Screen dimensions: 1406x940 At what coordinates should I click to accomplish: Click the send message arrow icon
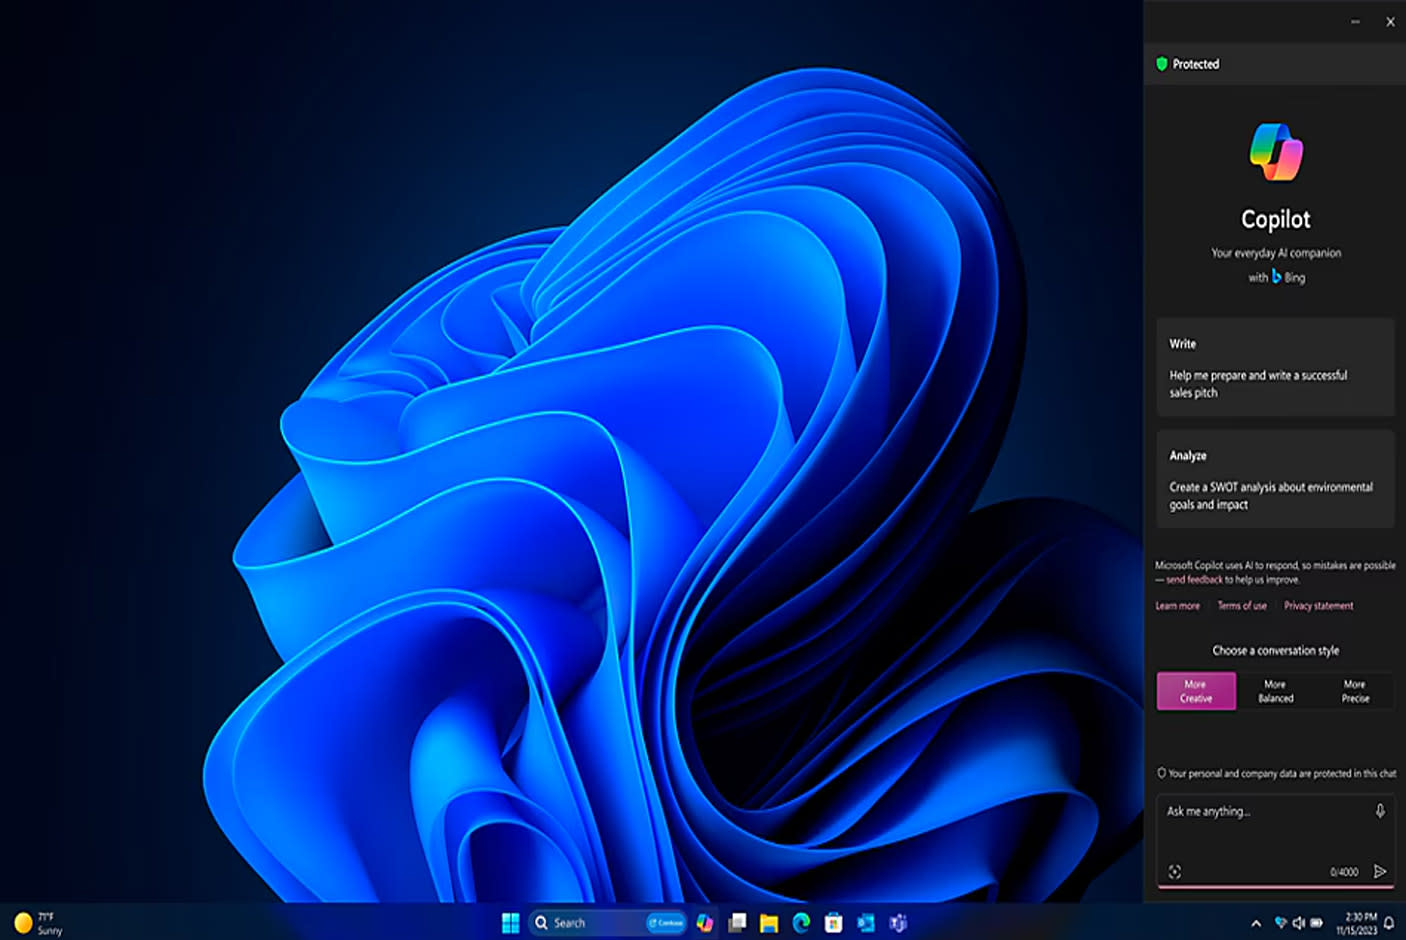coord(1380,871)
